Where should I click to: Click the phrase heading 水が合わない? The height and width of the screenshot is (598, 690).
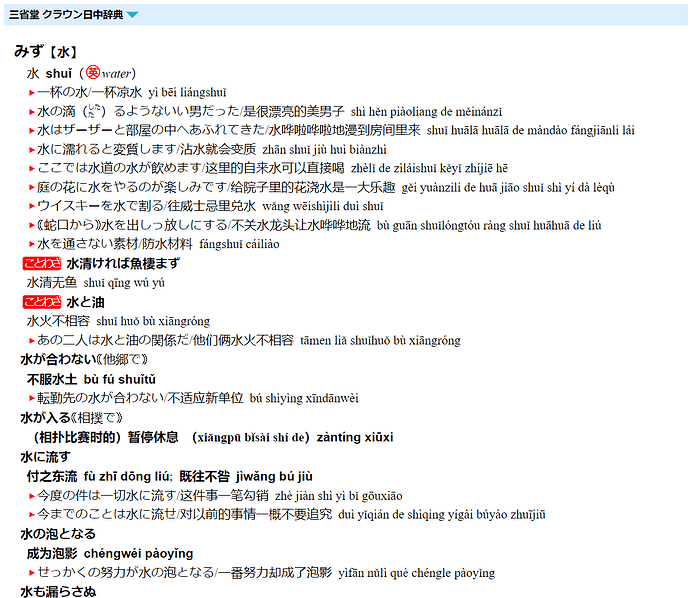58,360
